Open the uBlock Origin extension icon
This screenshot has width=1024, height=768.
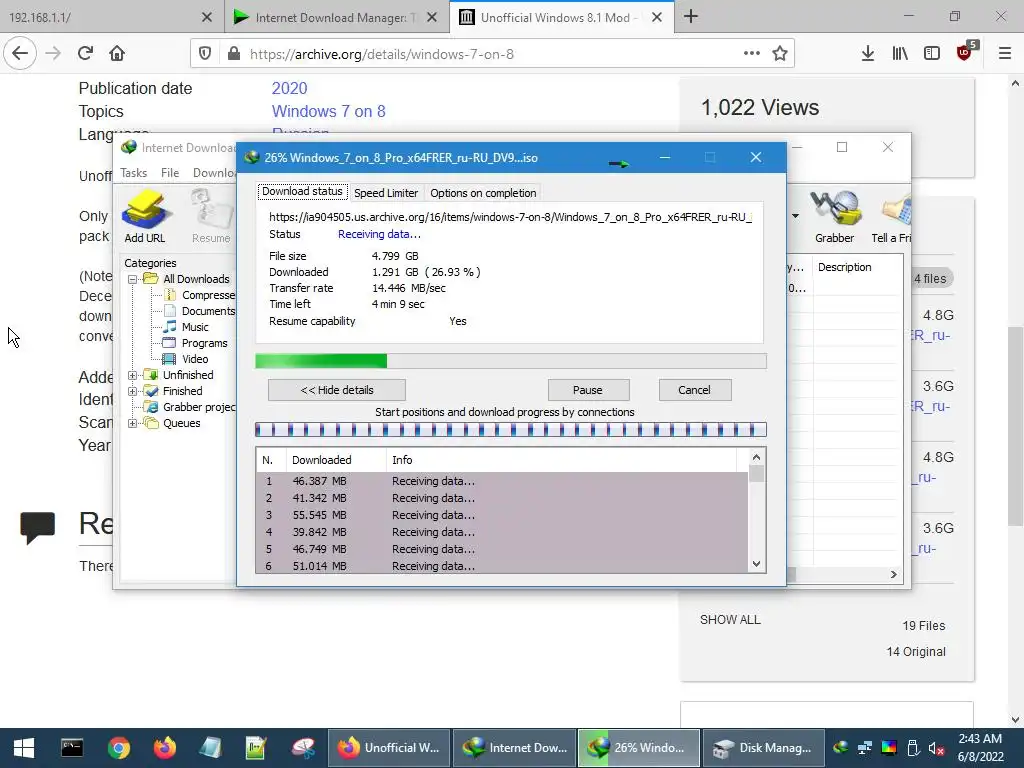(x=965, y=52)
